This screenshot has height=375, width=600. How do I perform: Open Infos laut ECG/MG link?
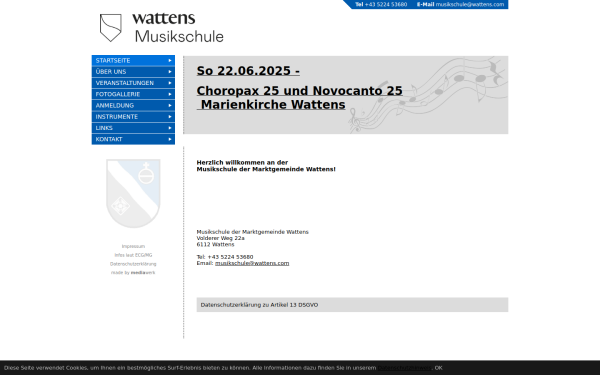point(133,255)
